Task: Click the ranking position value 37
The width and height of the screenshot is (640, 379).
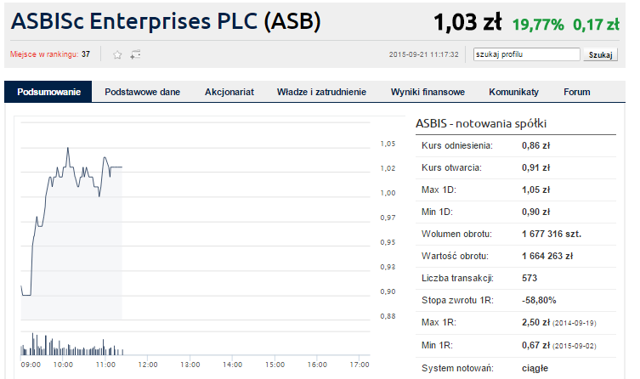Action: [85, 54]
